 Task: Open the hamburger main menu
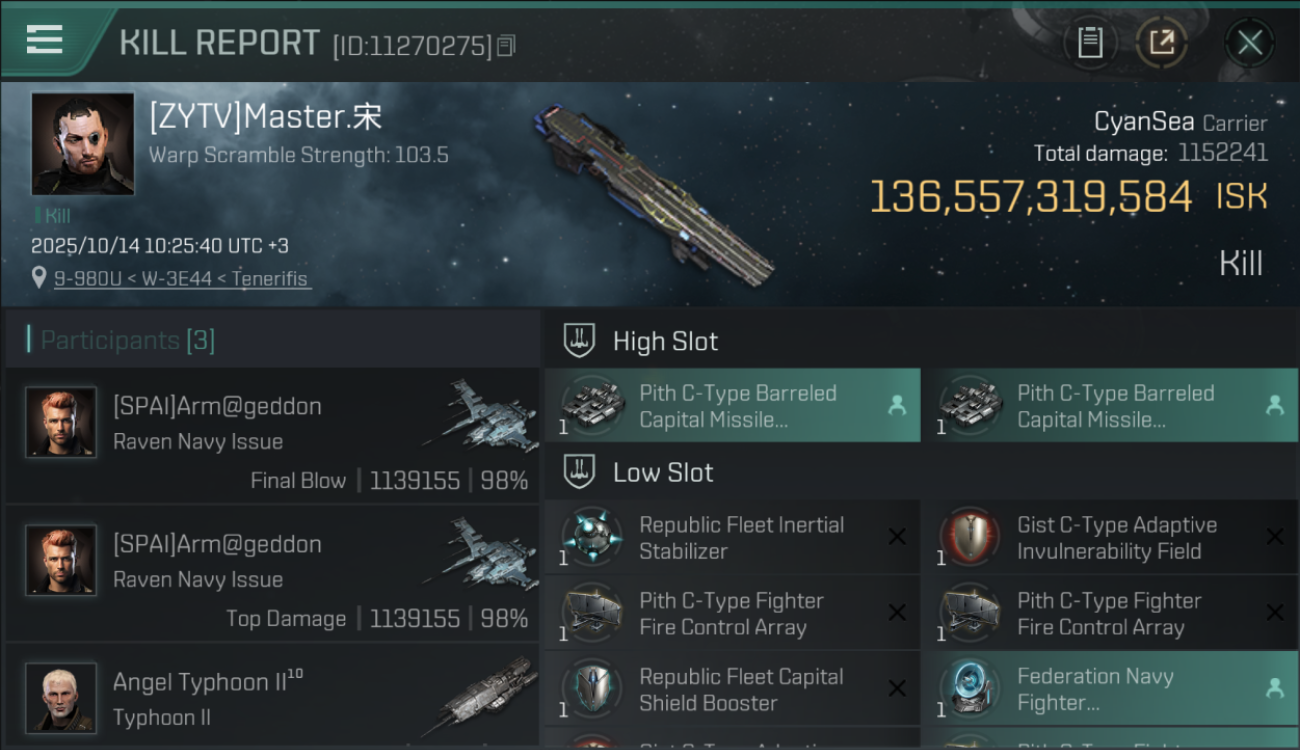45,40
